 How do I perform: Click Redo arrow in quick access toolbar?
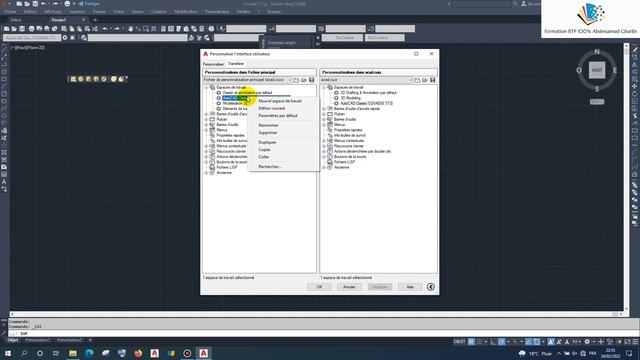(x=55, y=4)
